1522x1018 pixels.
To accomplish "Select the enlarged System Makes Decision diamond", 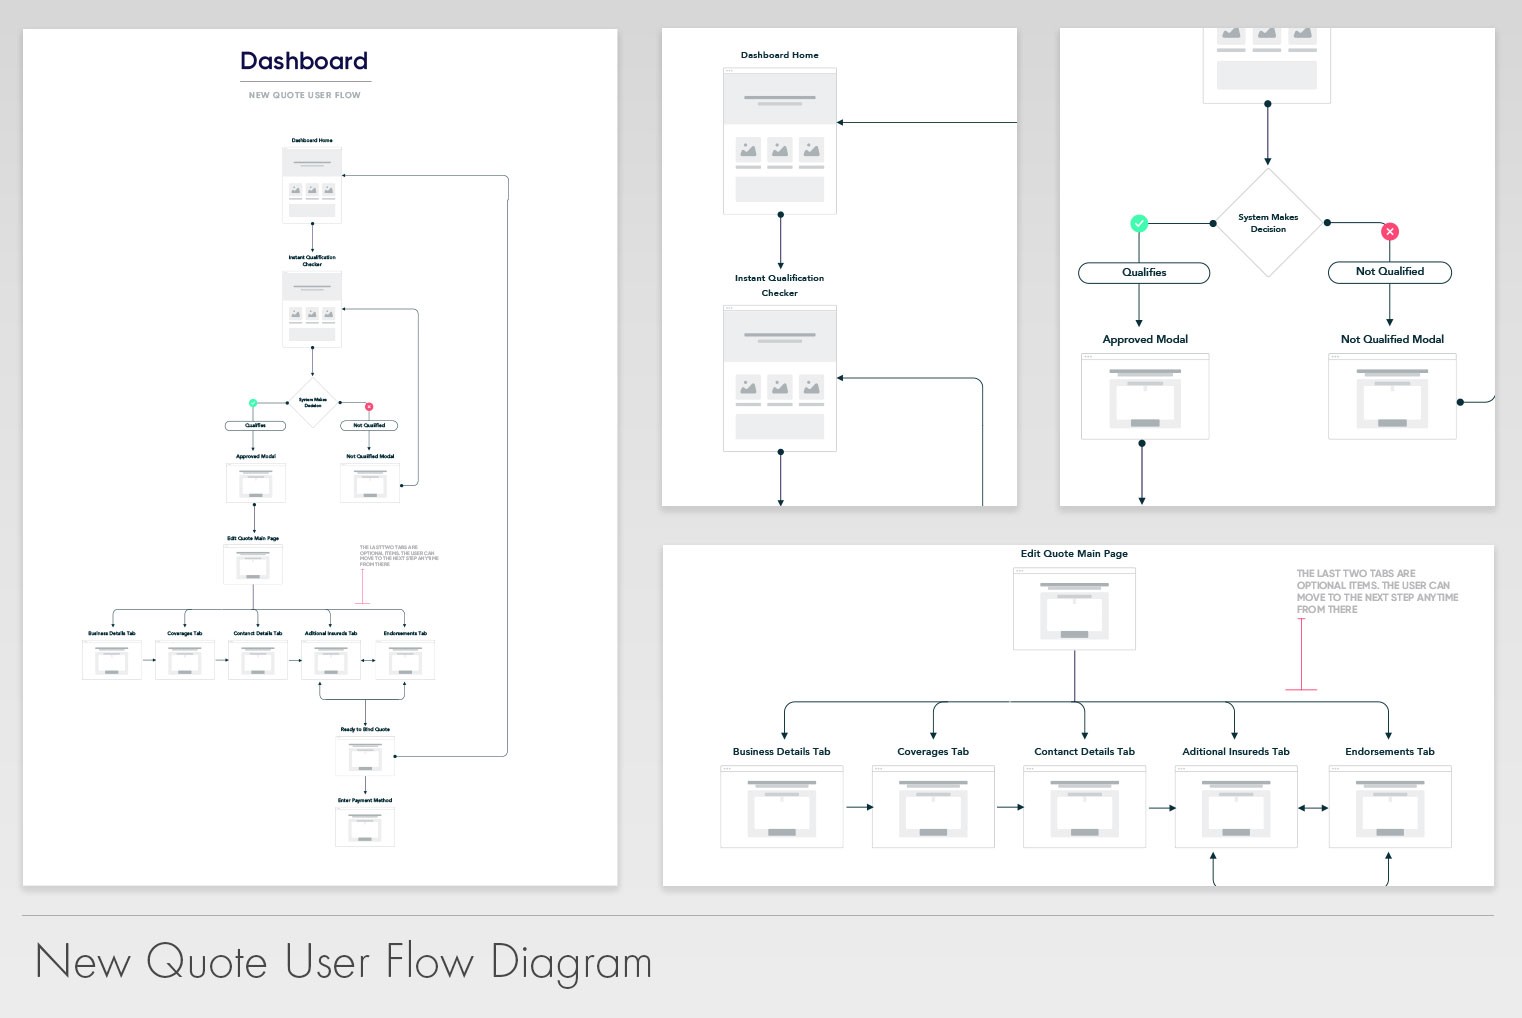I will 1268,223.
